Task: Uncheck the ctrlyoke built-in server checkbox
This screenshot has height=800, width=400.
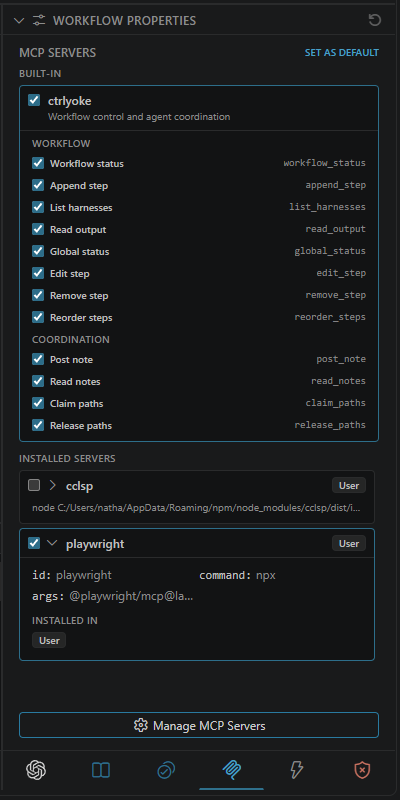Action: coord(34,101)
